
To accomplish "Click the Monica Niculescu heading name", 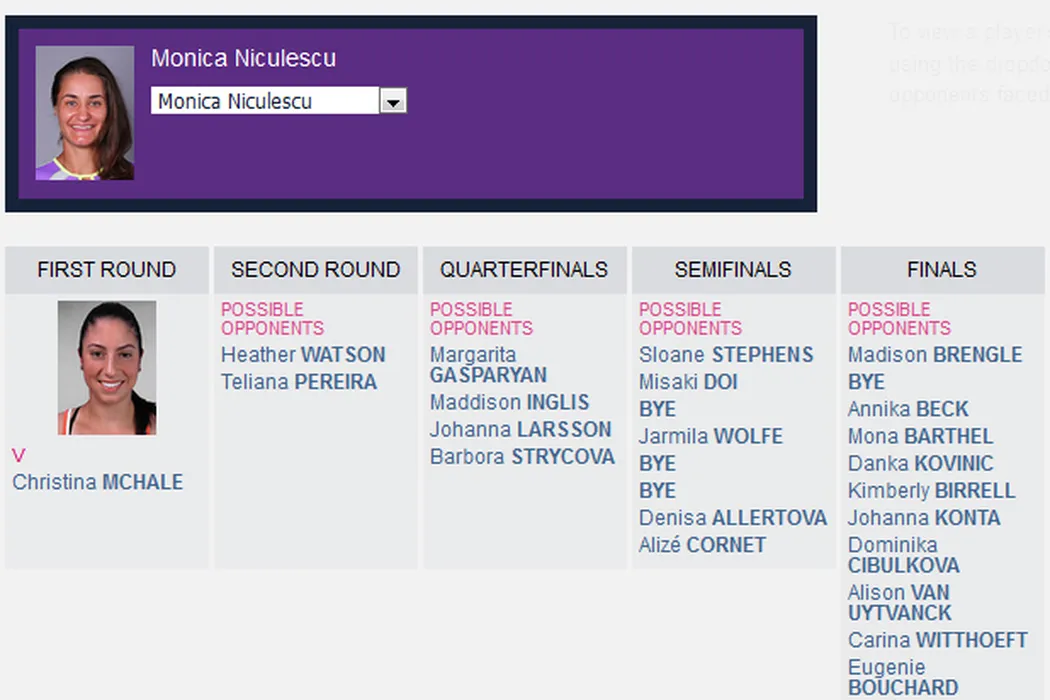I will tap(243, 58).
